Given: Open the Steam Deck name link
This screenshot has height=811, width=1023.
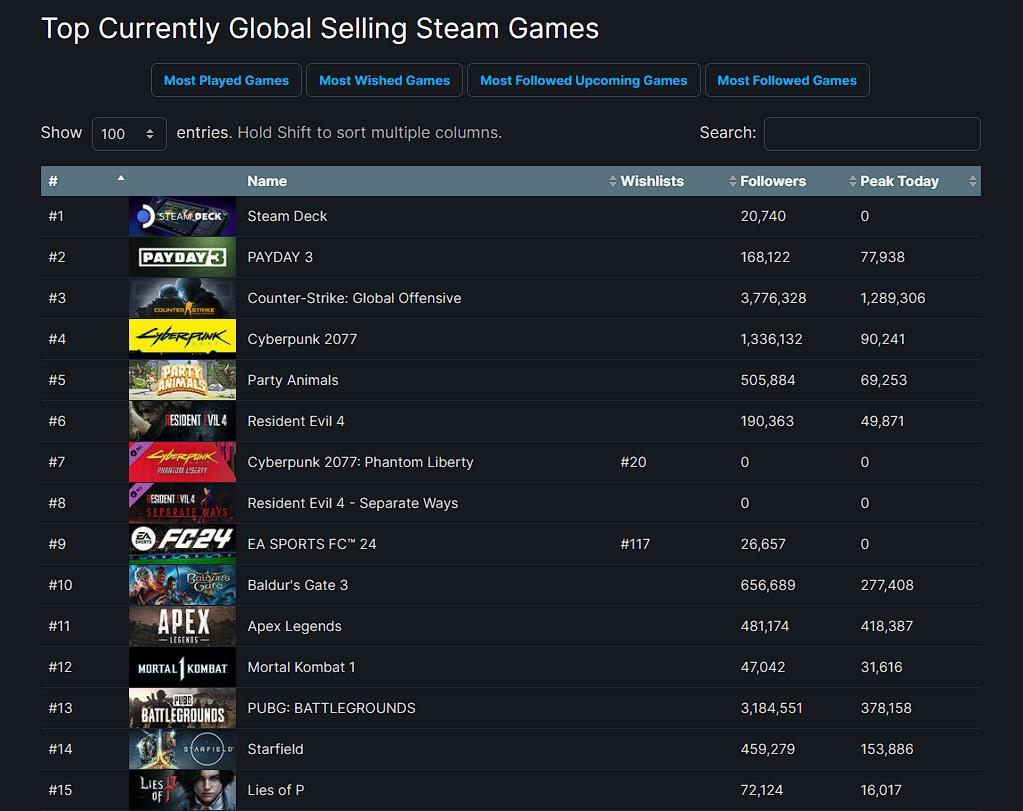Looking at the screenshot, I should point(287,216).
